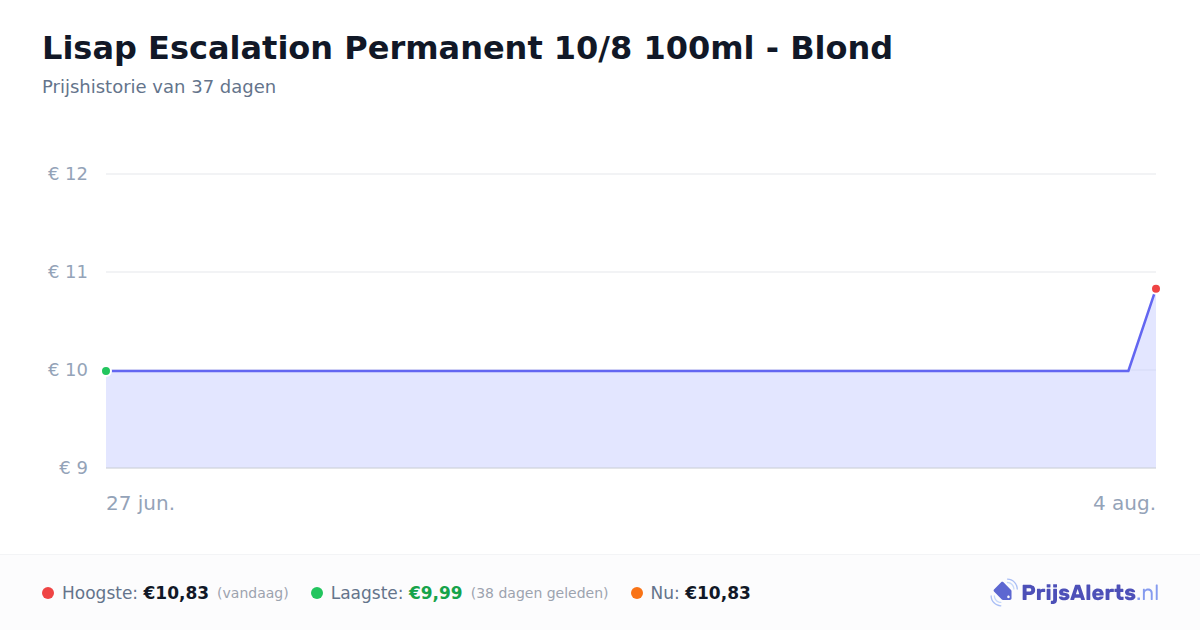This screenshot has height=630, width=1200.
Task: Click the orange Nu legend dot
Action: [637, 593]
